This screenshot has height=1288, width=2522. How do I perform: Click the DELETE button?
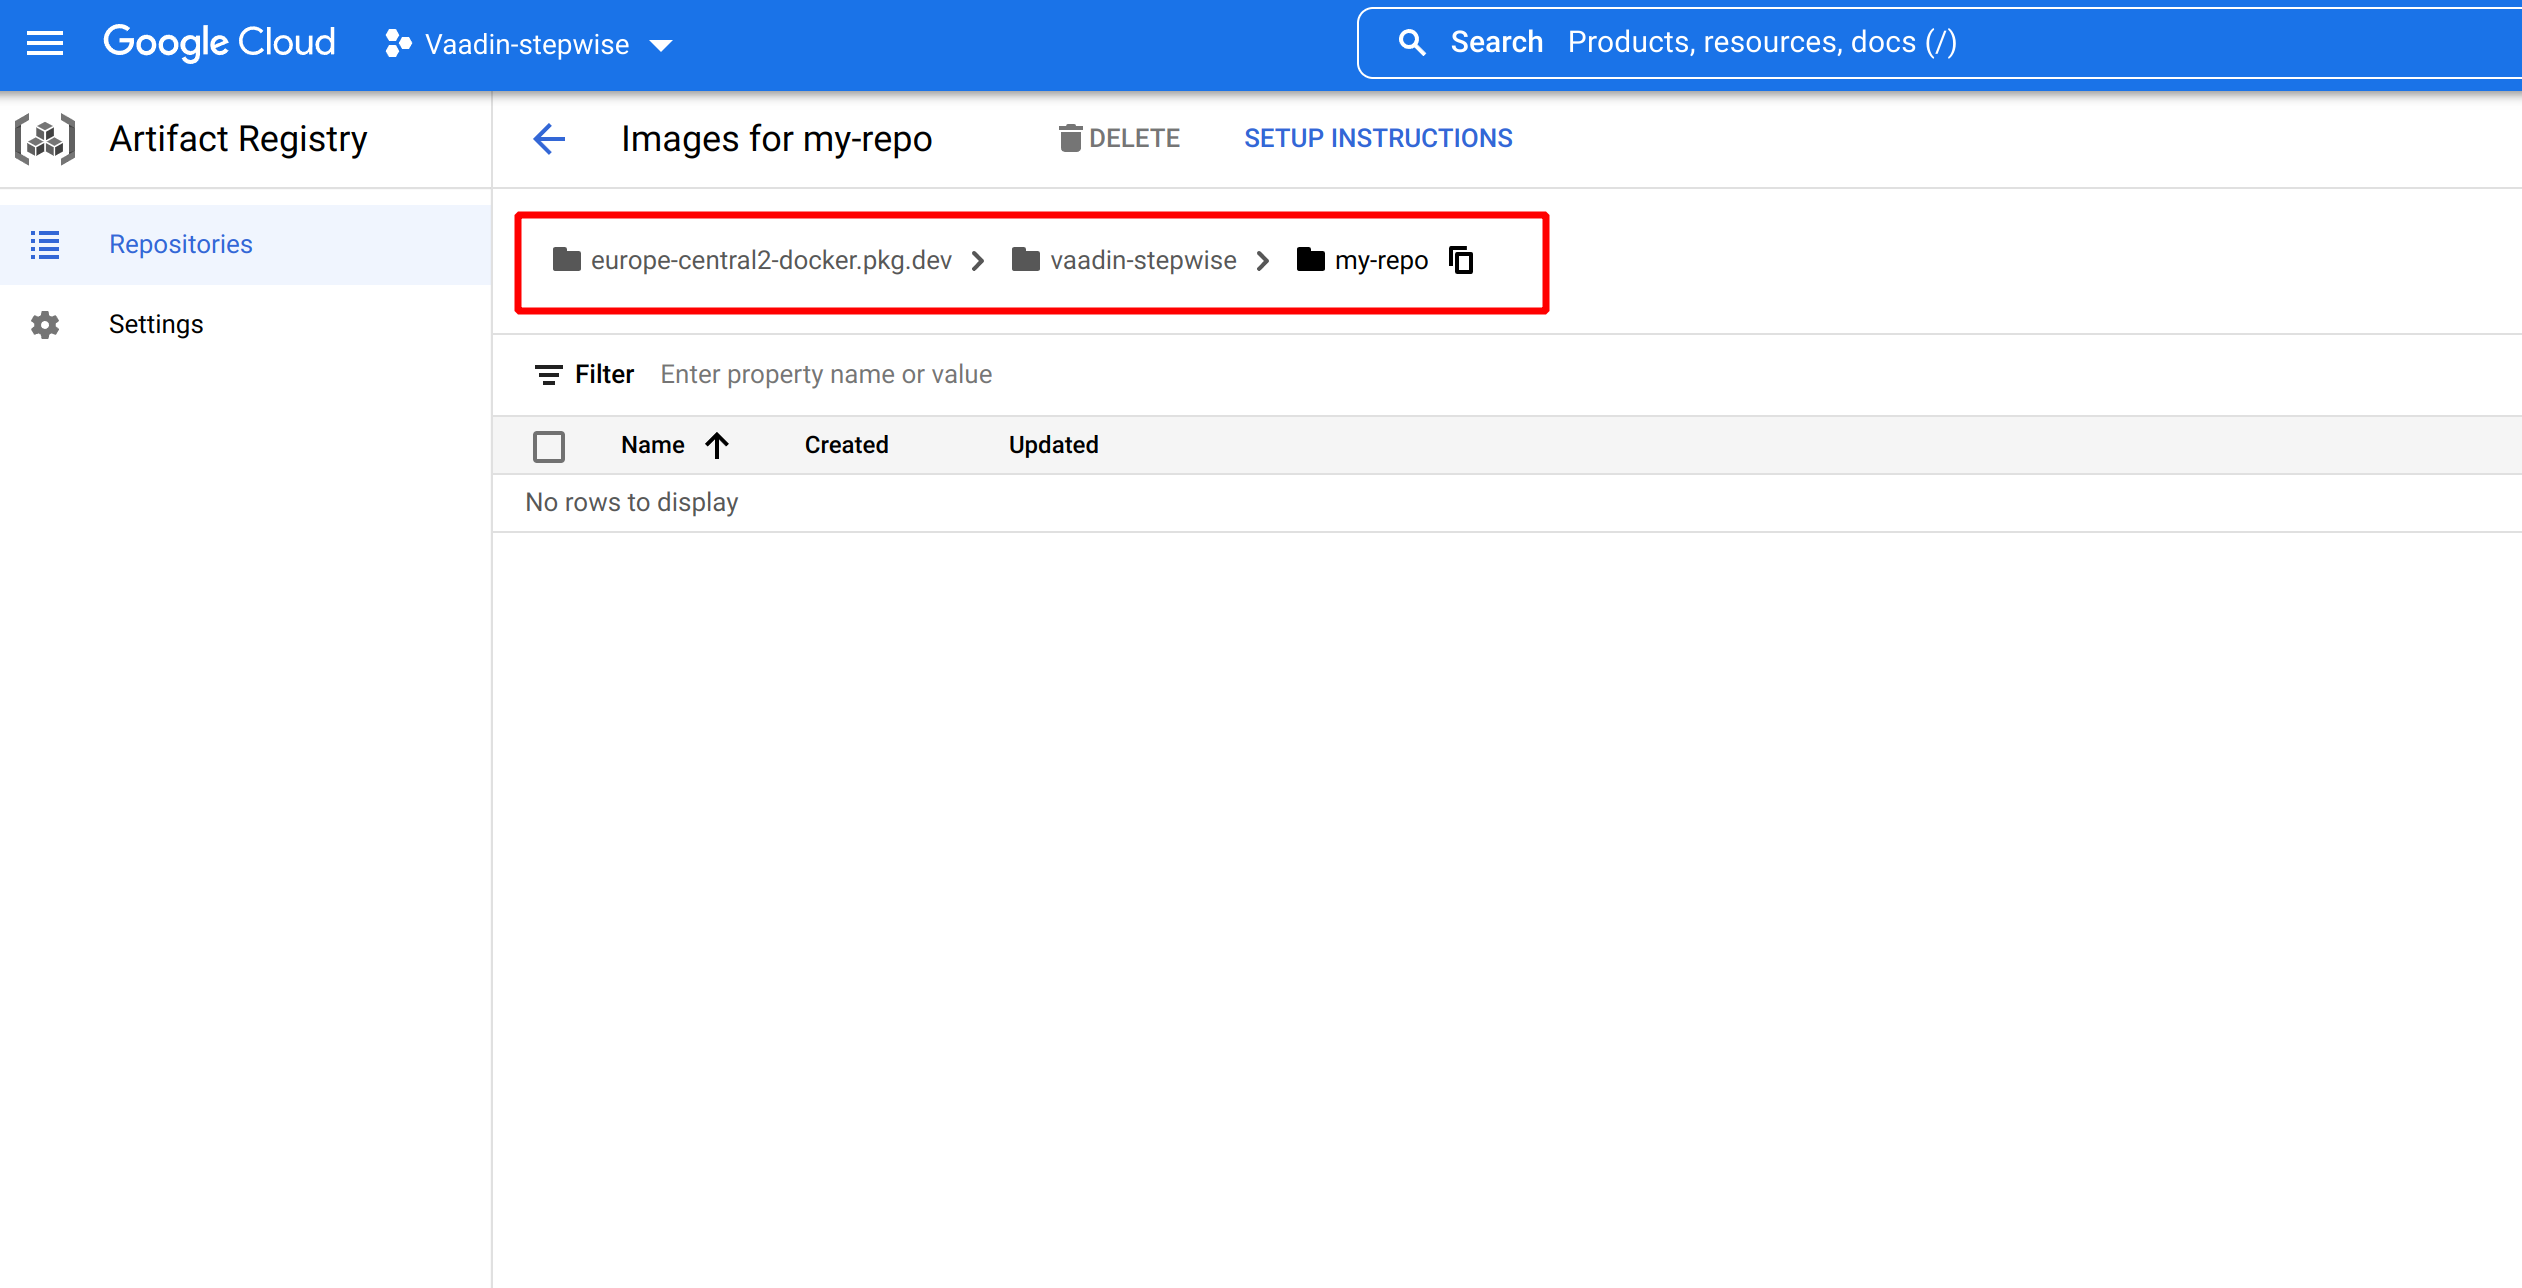tap(1119, 138)
